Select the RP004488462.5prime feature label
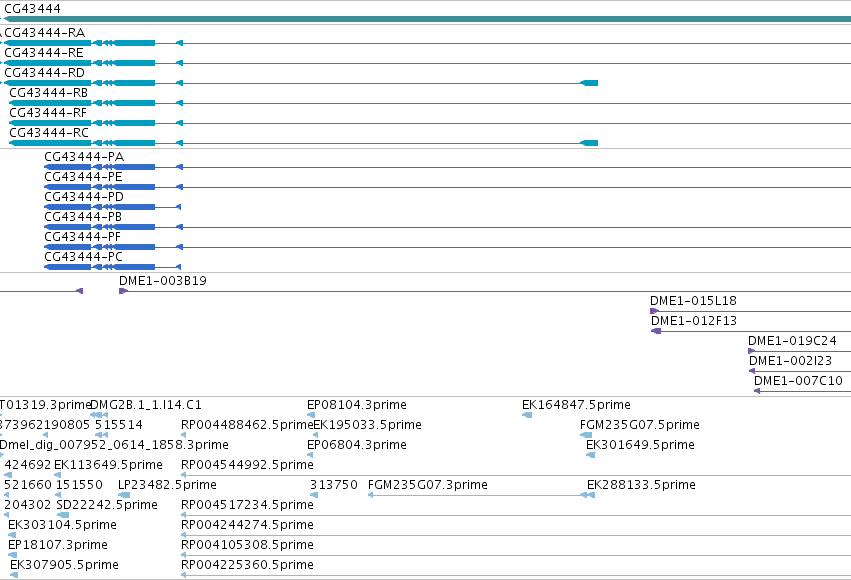 (x=247, y=425)
